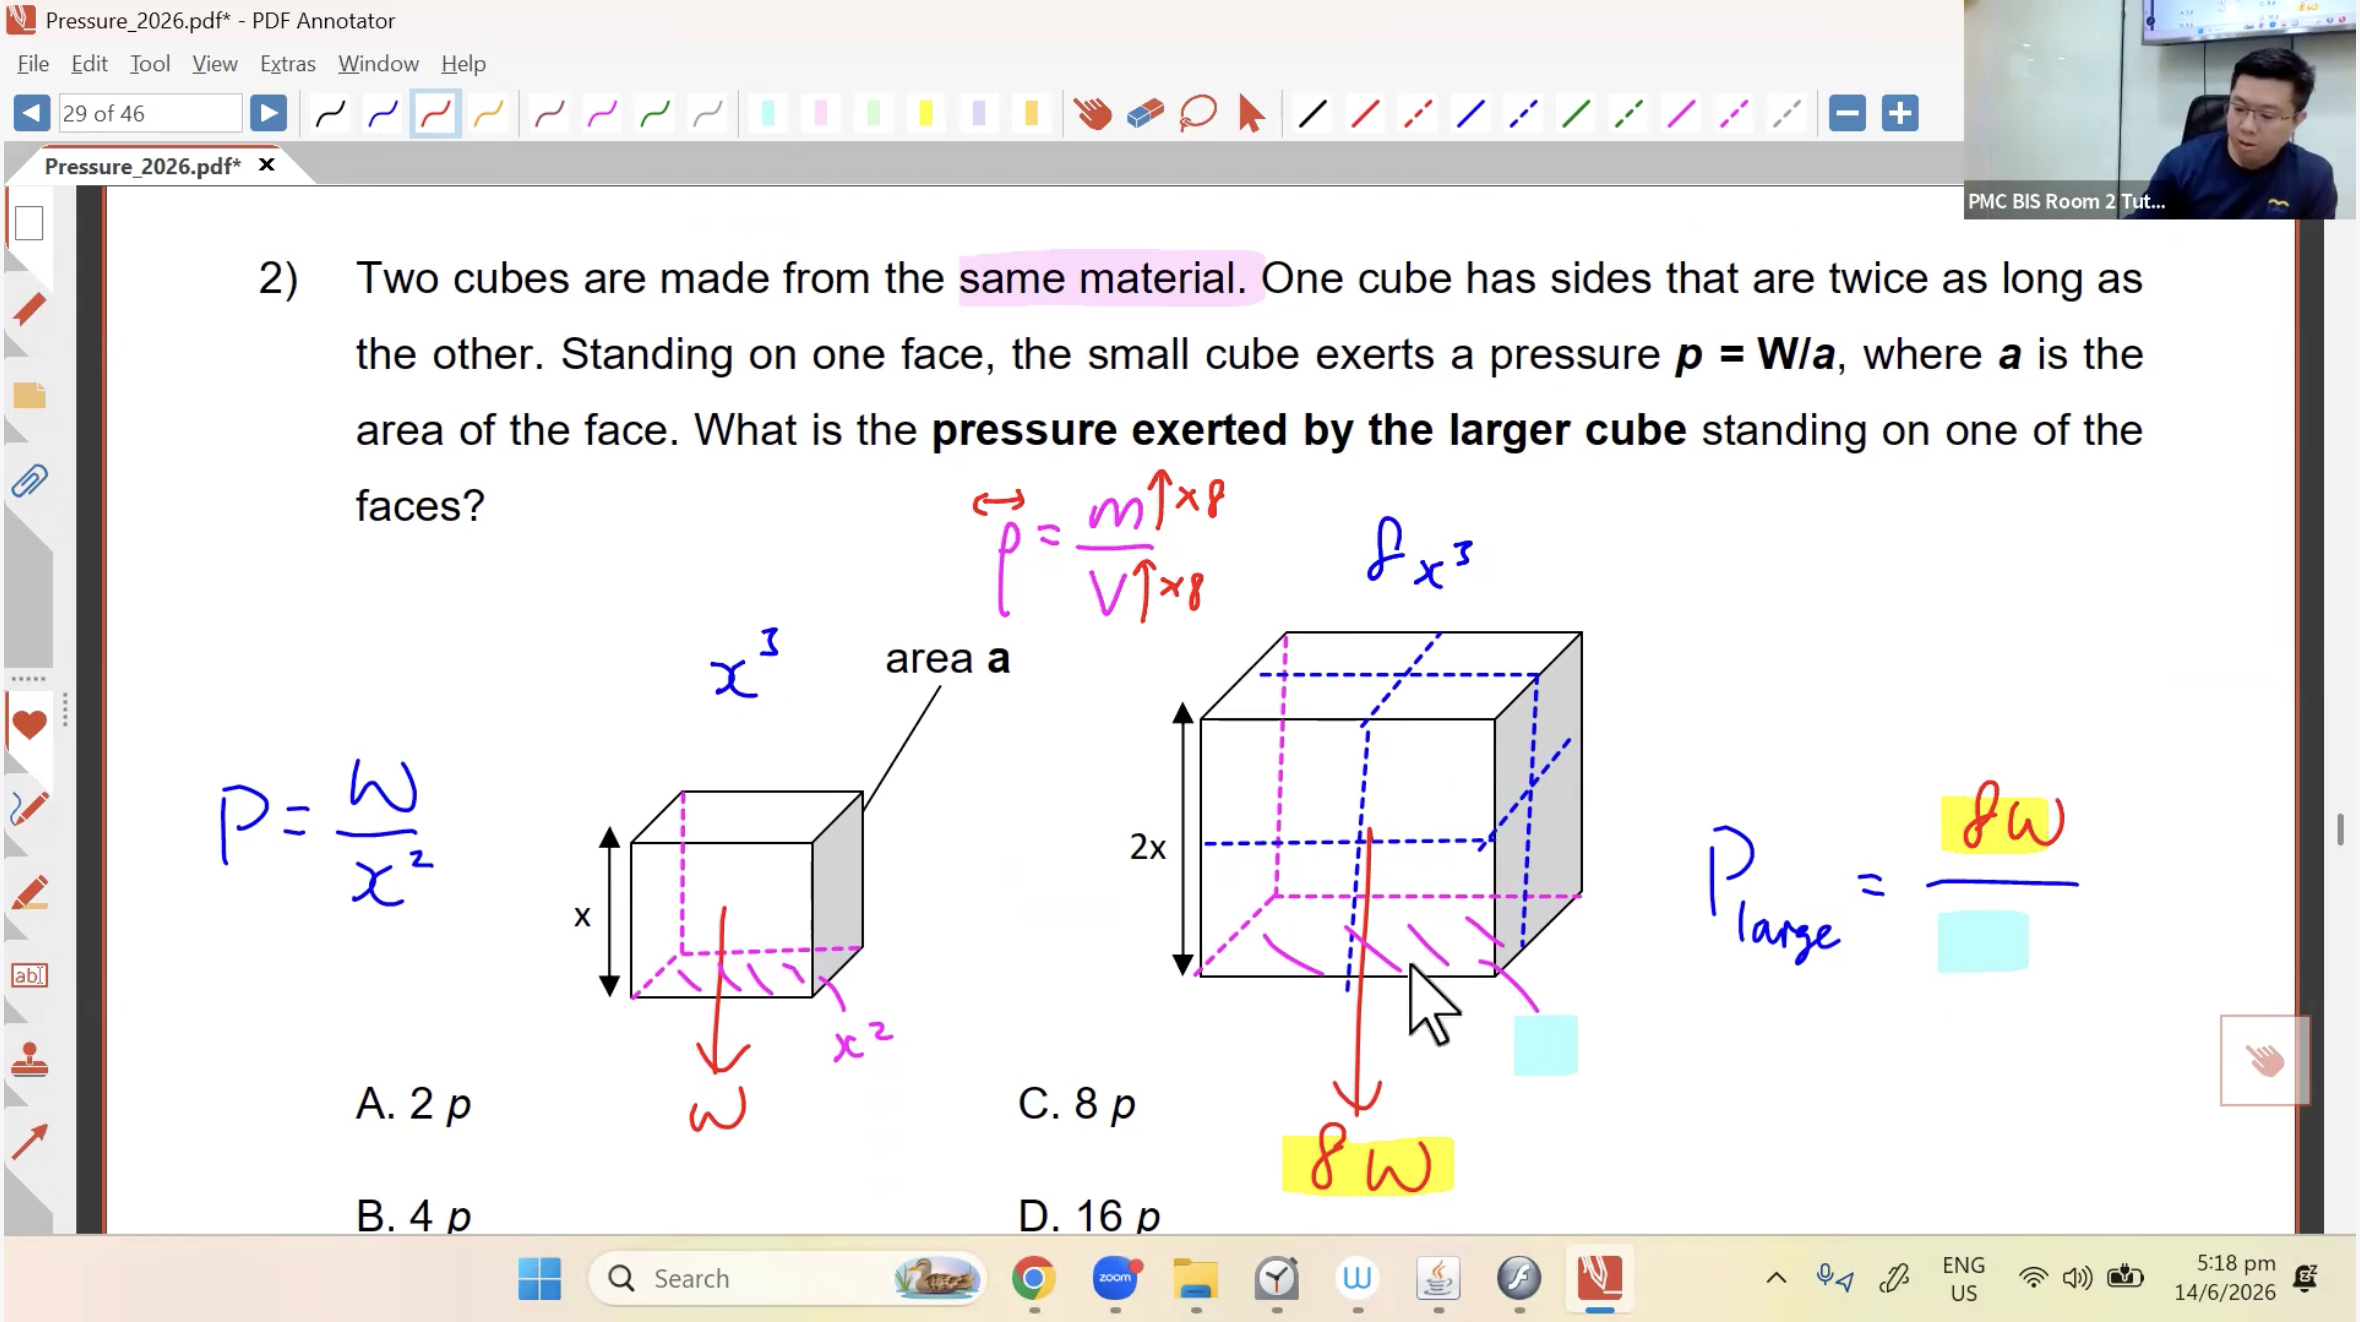The image size is (2360, 1322).
Task: Select the orange freehand pen
Action: pyautogui.click(x=488, y=114)
